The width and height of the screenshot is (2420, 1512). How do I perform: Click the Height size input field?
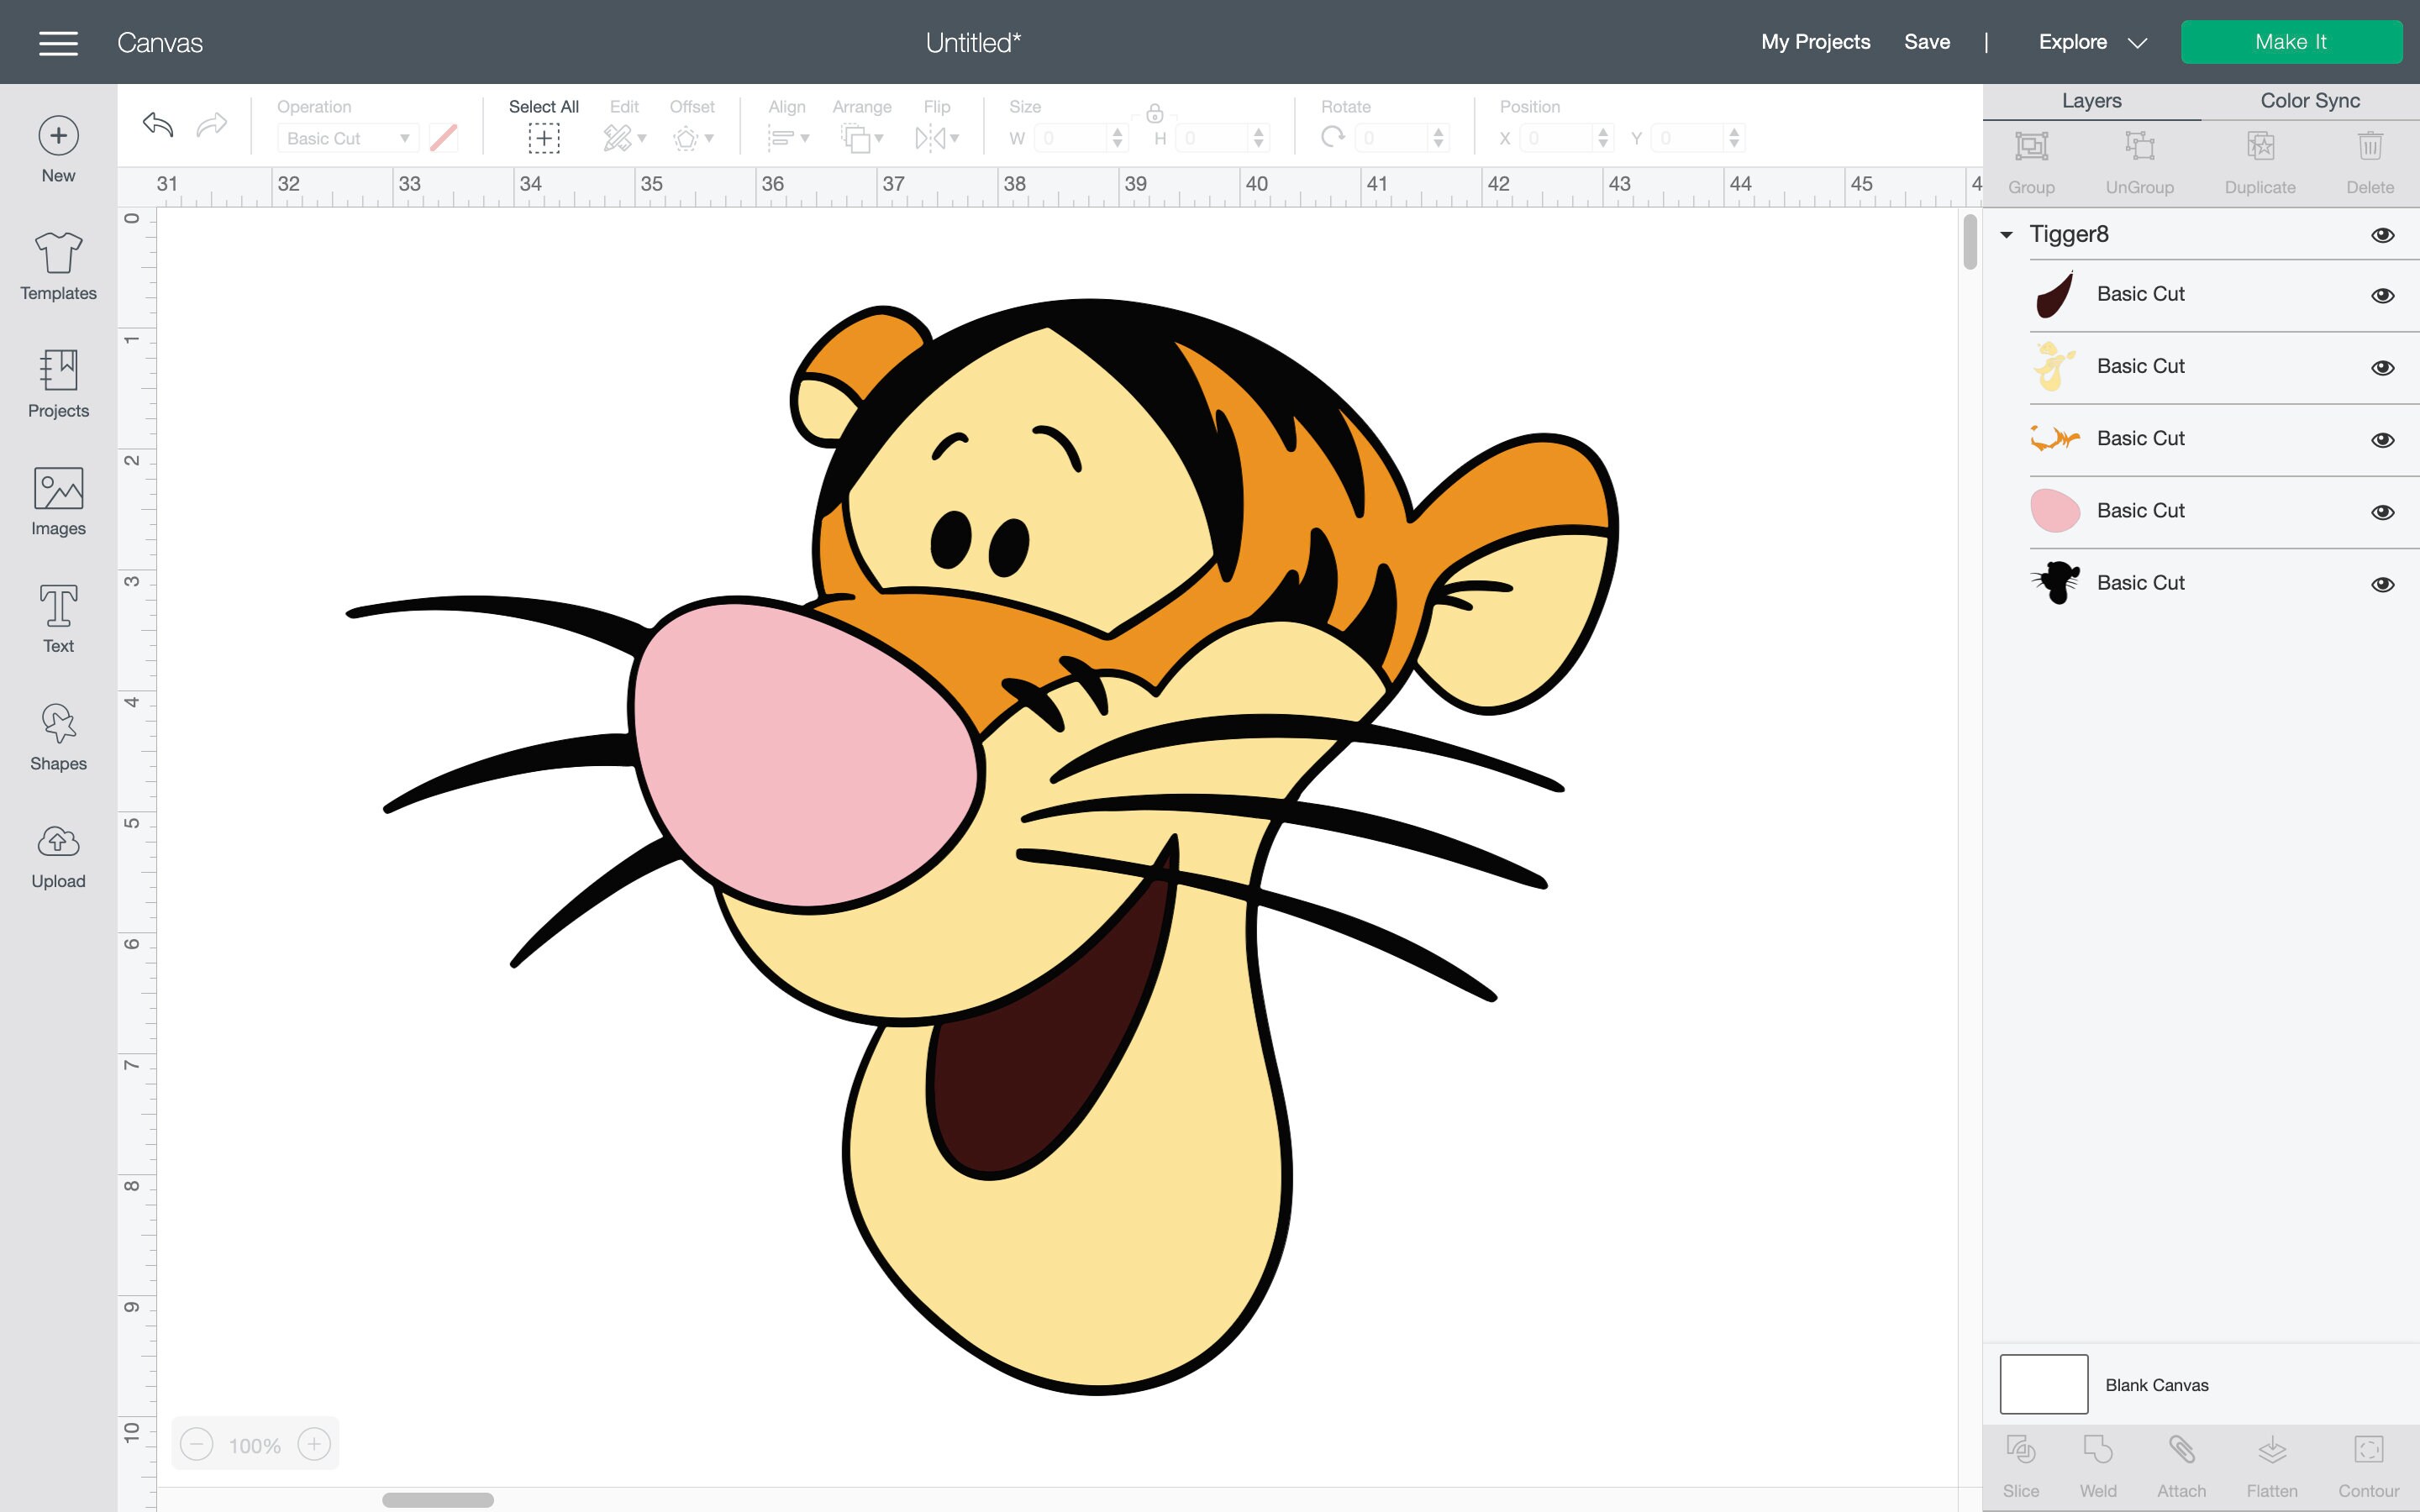tap(1213, 138)
